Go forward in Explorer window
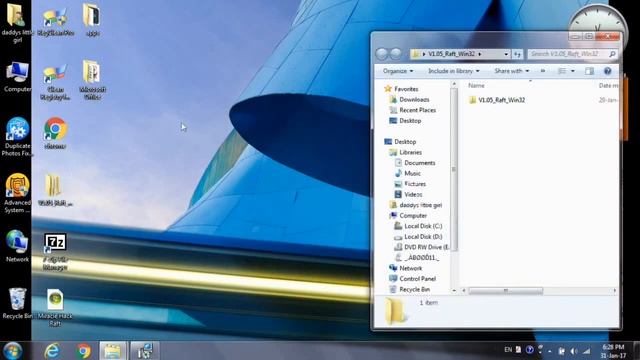This screenshot has height=360, width=640. click(396, 53)
